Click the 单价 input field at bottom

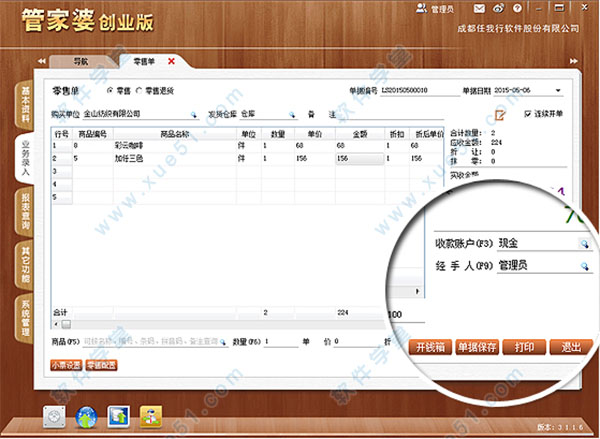pos(358,342)
